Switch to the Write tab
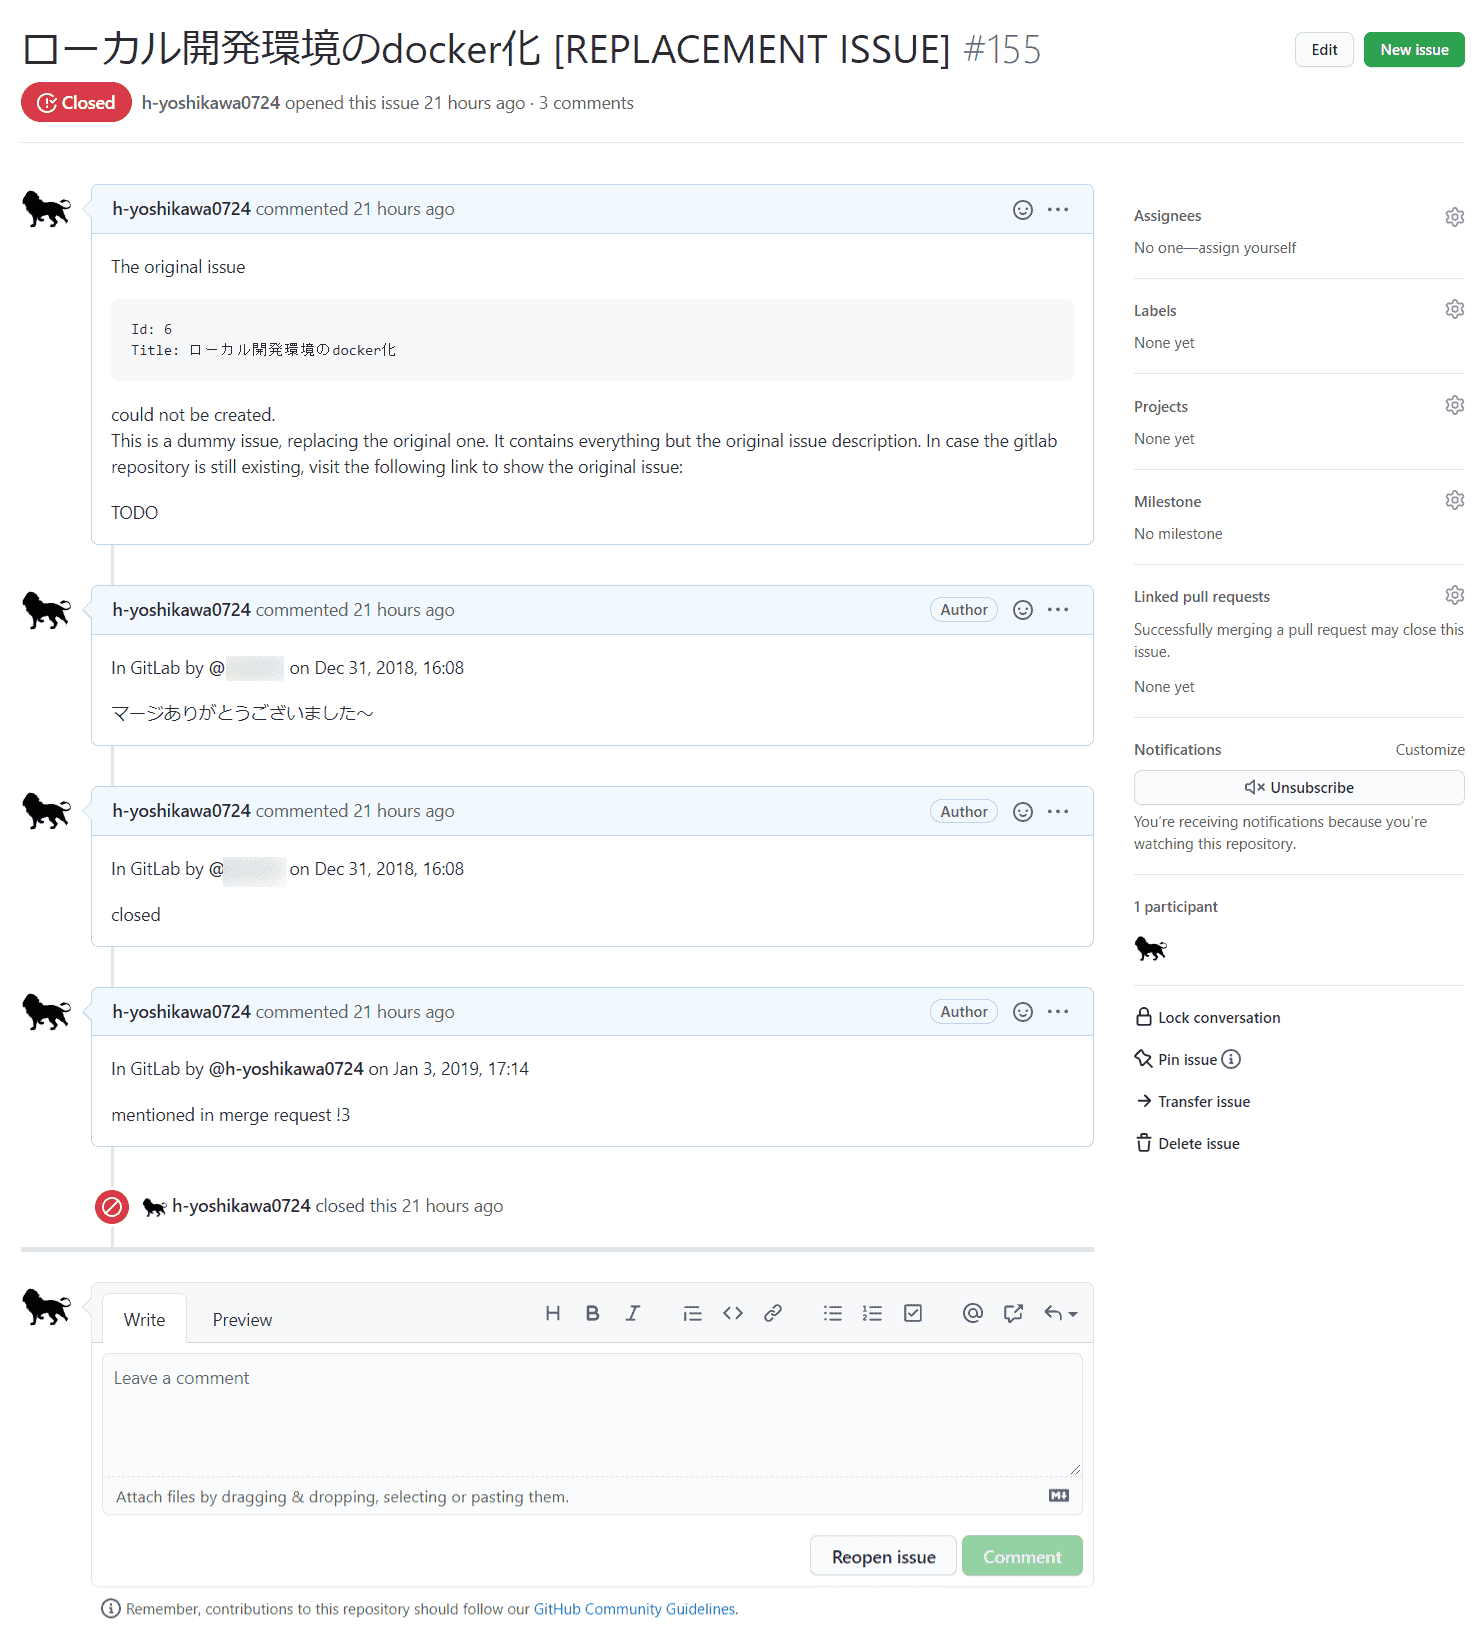This screenshot has height=1639, width=1484. 145,1319
